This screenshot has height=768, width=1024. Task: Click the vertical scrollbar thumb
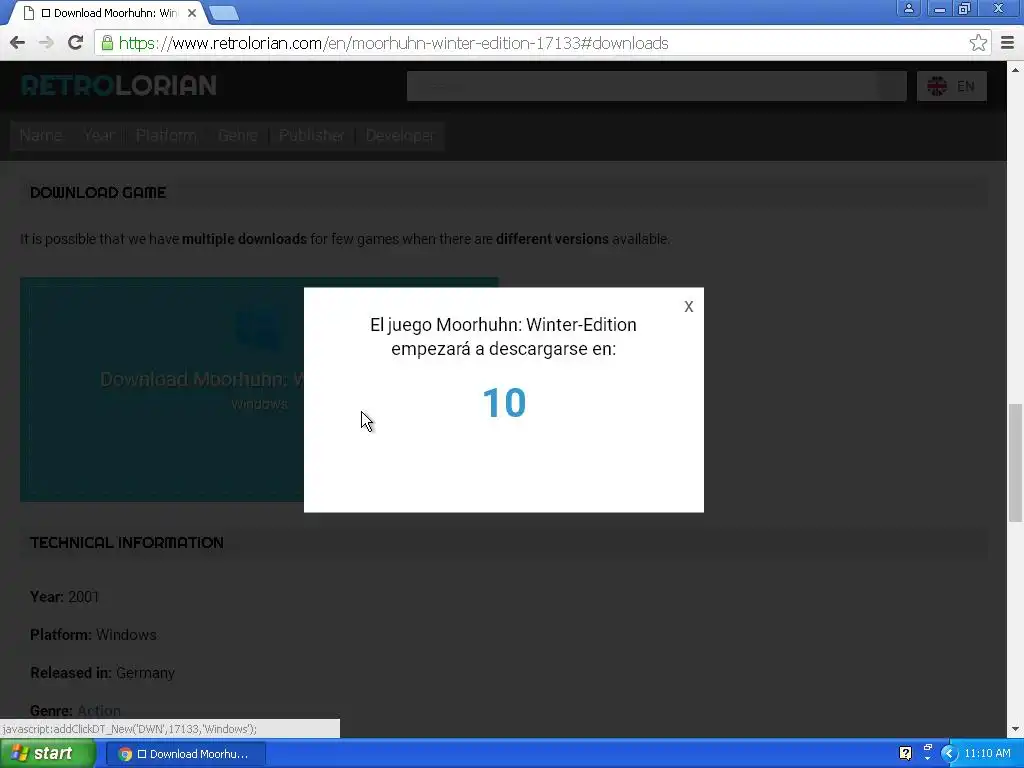(x=1015, y=463)
